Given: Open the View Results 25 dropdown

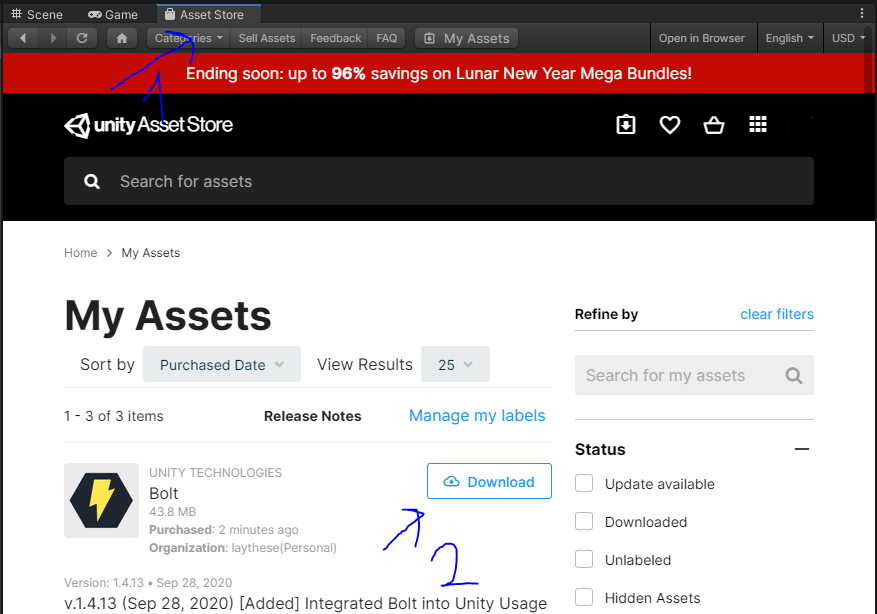Looking at the screenshot, I should (x=455, y=365).
